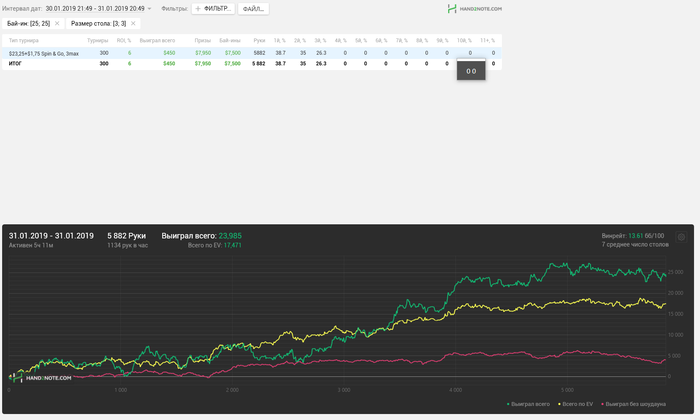Sort by the 8й, % column header
Screen dimensions: 700x420
(422, 40)
